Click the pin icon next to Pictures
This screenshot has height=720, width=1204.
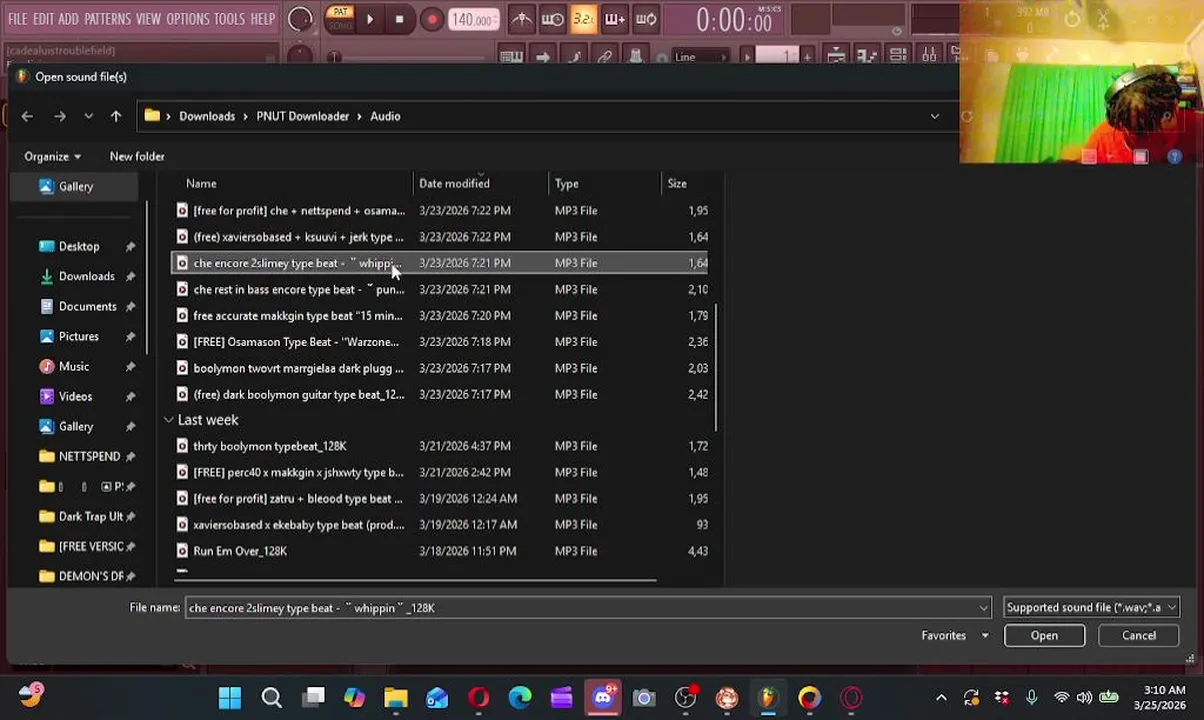[x=130, y=336]
